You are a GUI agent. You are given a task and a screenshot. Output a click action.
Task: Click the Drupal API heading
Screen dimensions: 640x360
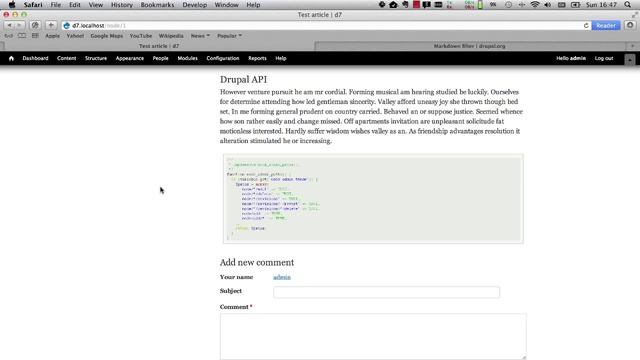point(243,80)
